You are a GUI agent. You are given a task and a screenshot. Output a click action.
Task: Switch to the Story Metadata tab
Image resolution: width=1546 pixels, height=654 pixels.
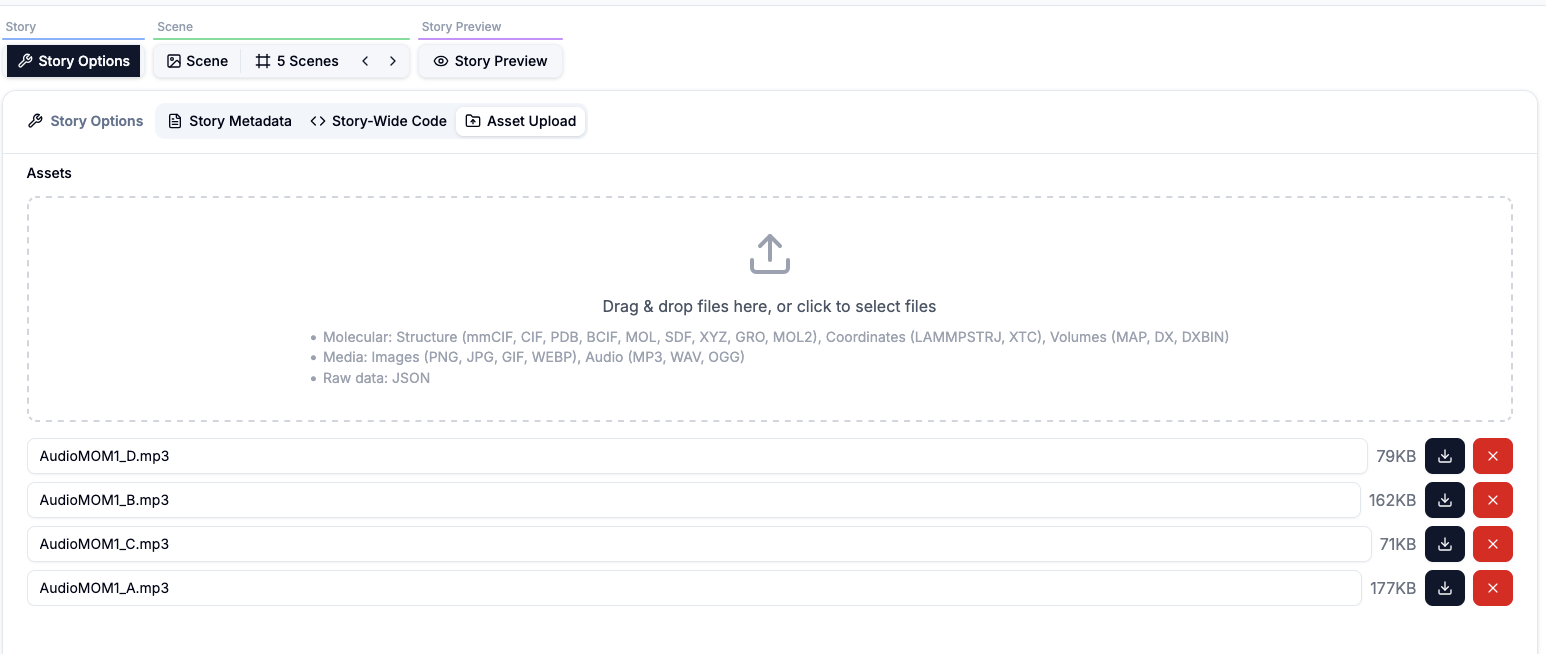click(x=230, y=121)
